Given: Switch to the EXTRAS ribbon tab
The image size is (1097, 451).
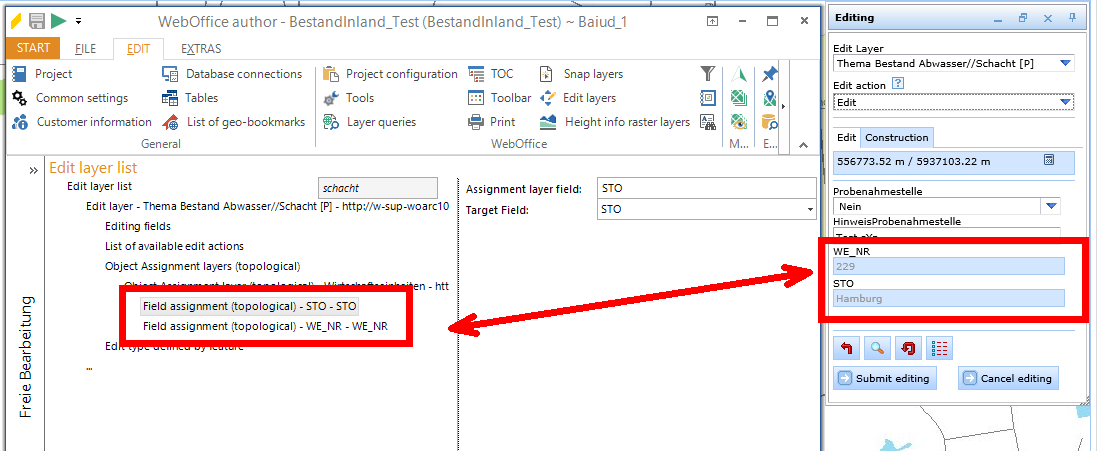Looking at the screenshot, I should [x=201, y=48].
